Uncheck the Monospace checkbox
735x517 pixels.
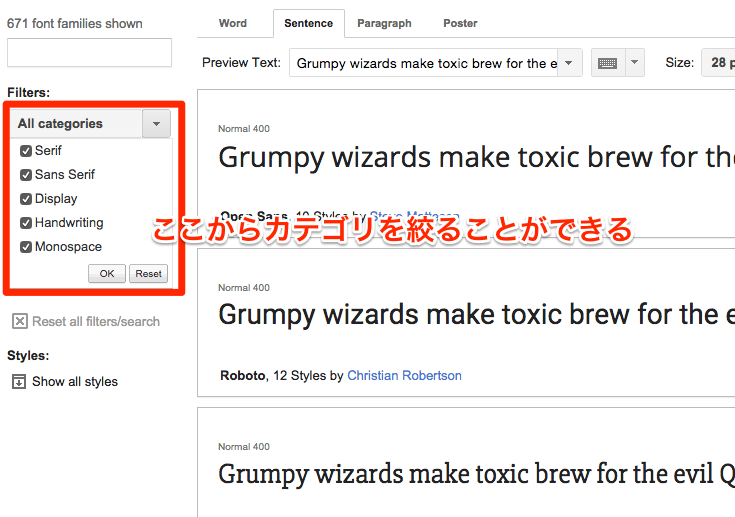[x=26, y=247]
